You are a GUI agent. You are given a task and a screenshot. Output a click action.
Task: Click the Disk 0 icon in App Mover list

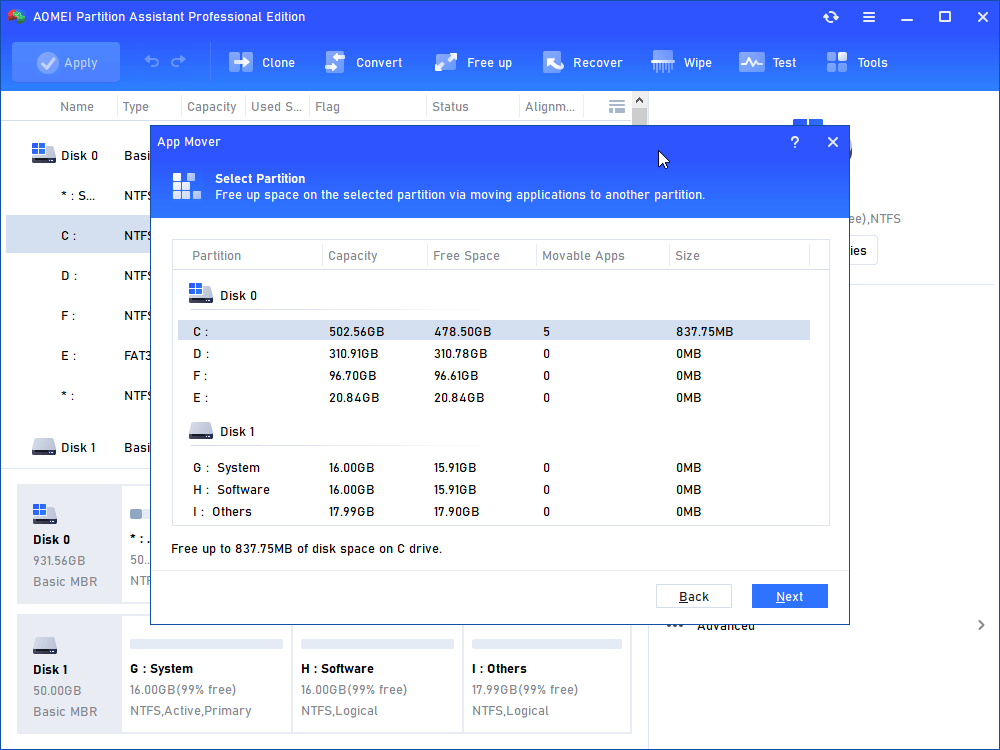200,293
